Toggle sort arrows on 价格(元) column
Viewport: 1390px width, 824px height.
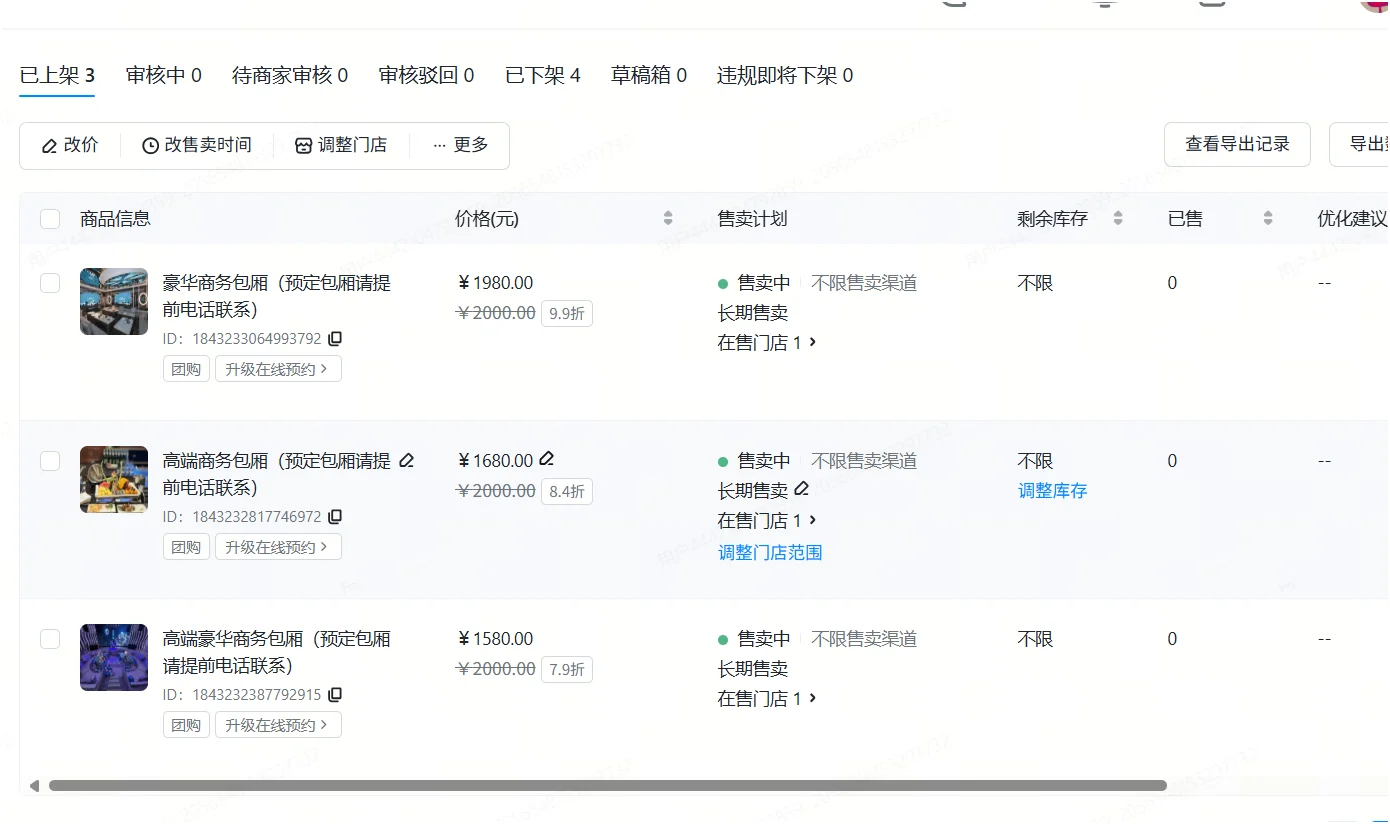tap(668, 218)
